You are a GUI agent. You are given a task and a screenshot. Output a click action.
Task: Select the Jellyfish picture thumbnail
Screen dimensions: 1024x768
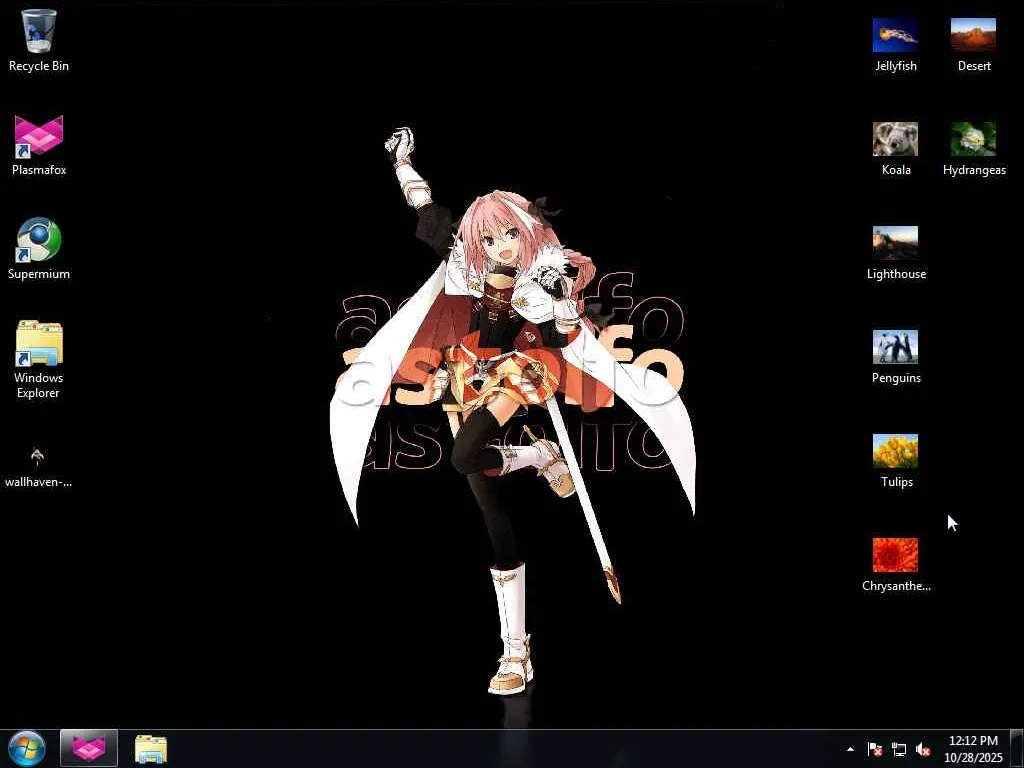tap(895, 43)
